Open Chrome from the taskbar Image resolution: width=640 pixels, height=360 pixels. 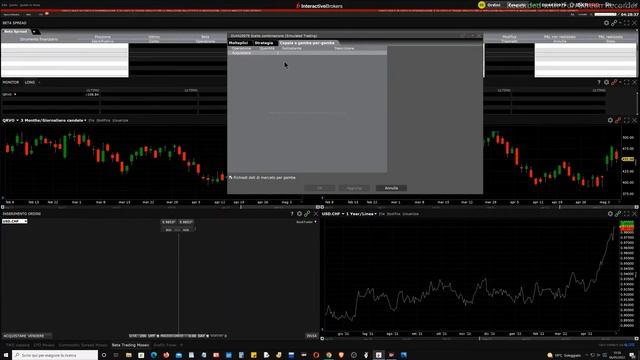[329, 355]
